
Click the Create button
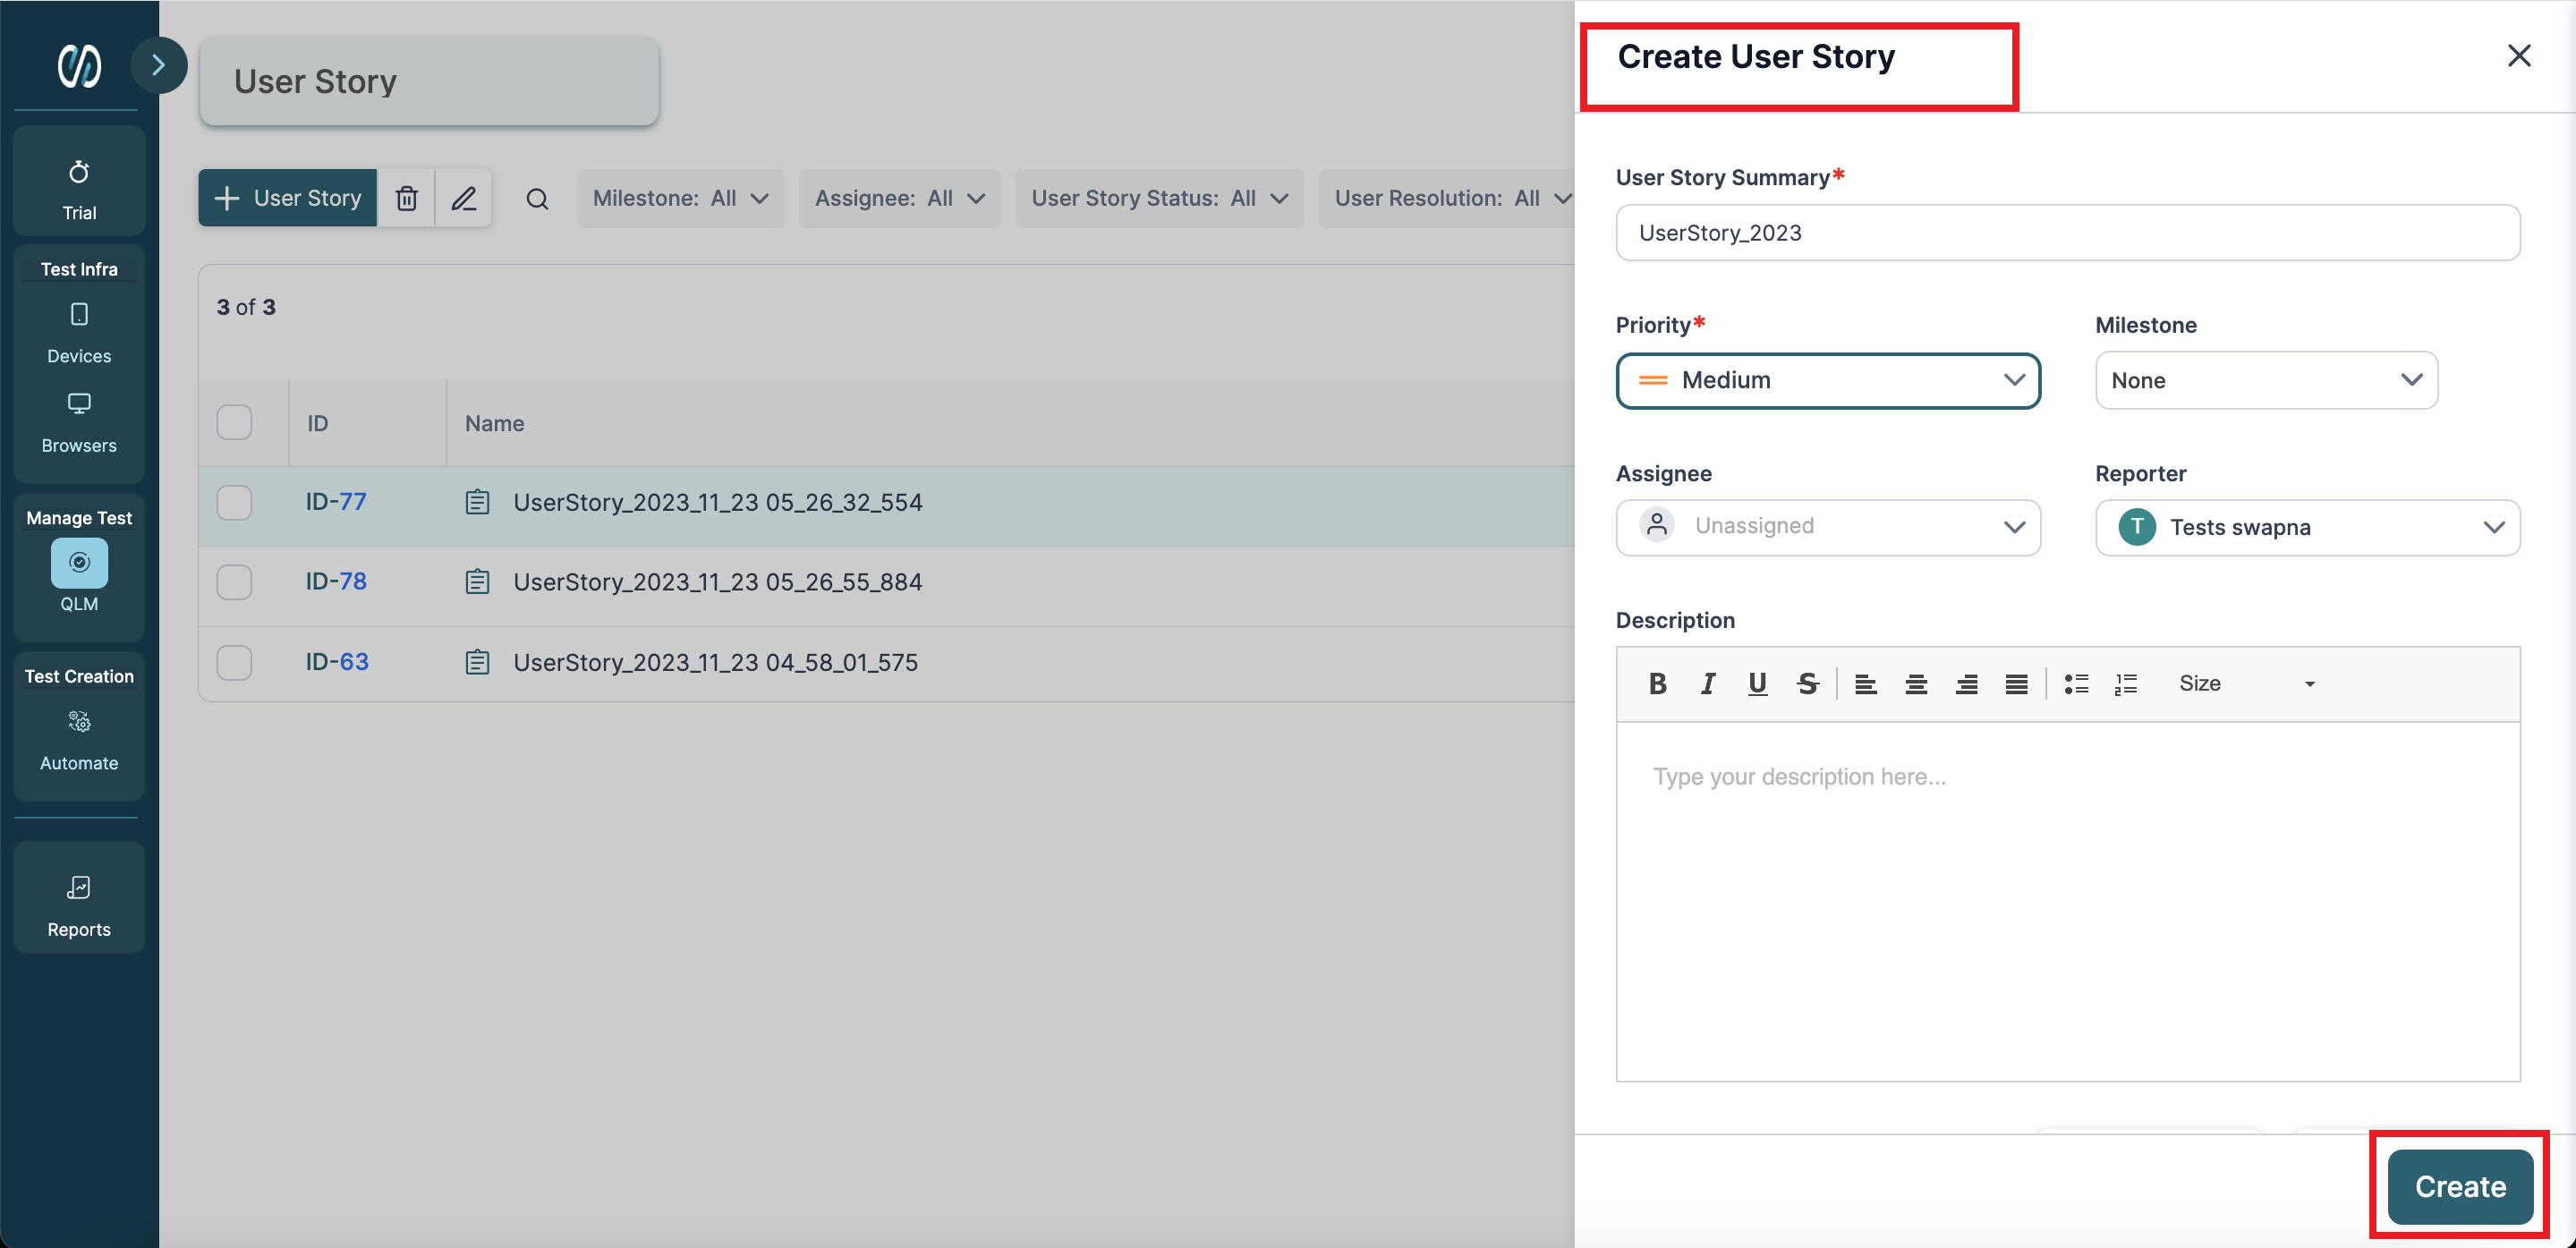pyautogui.click(x=2459, y=1186)
